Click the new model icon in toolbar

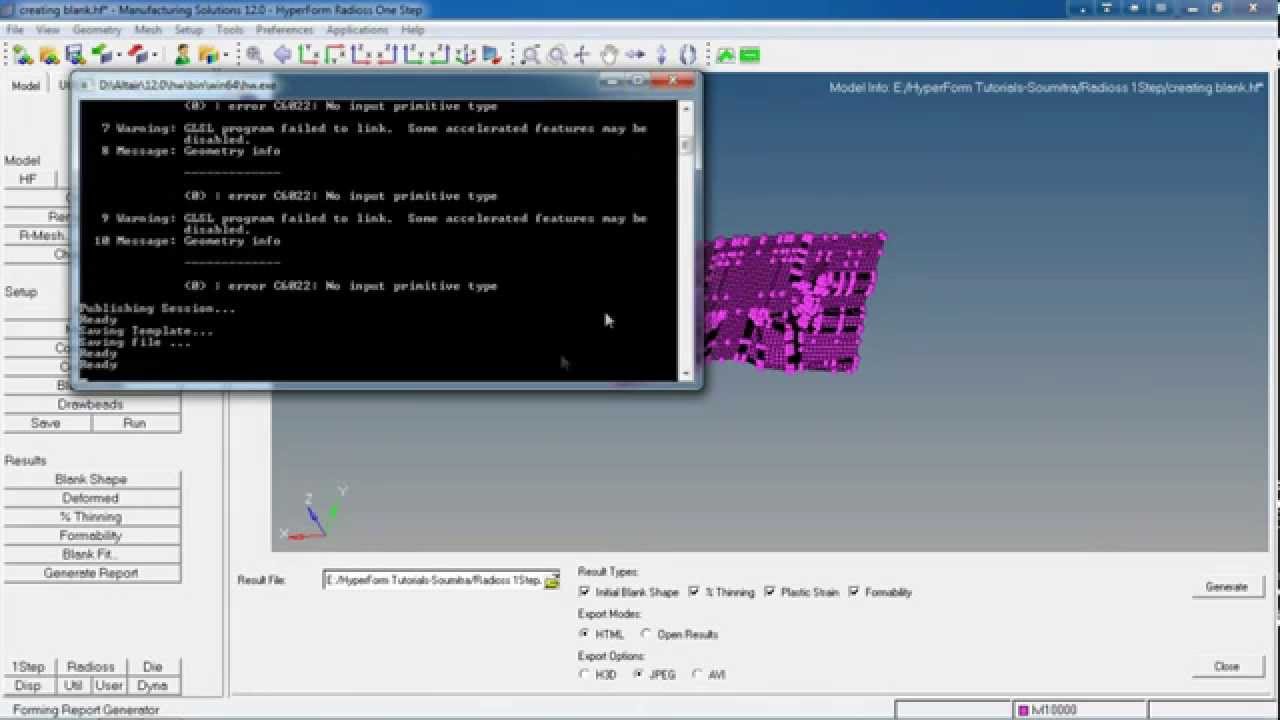point(22,54)
